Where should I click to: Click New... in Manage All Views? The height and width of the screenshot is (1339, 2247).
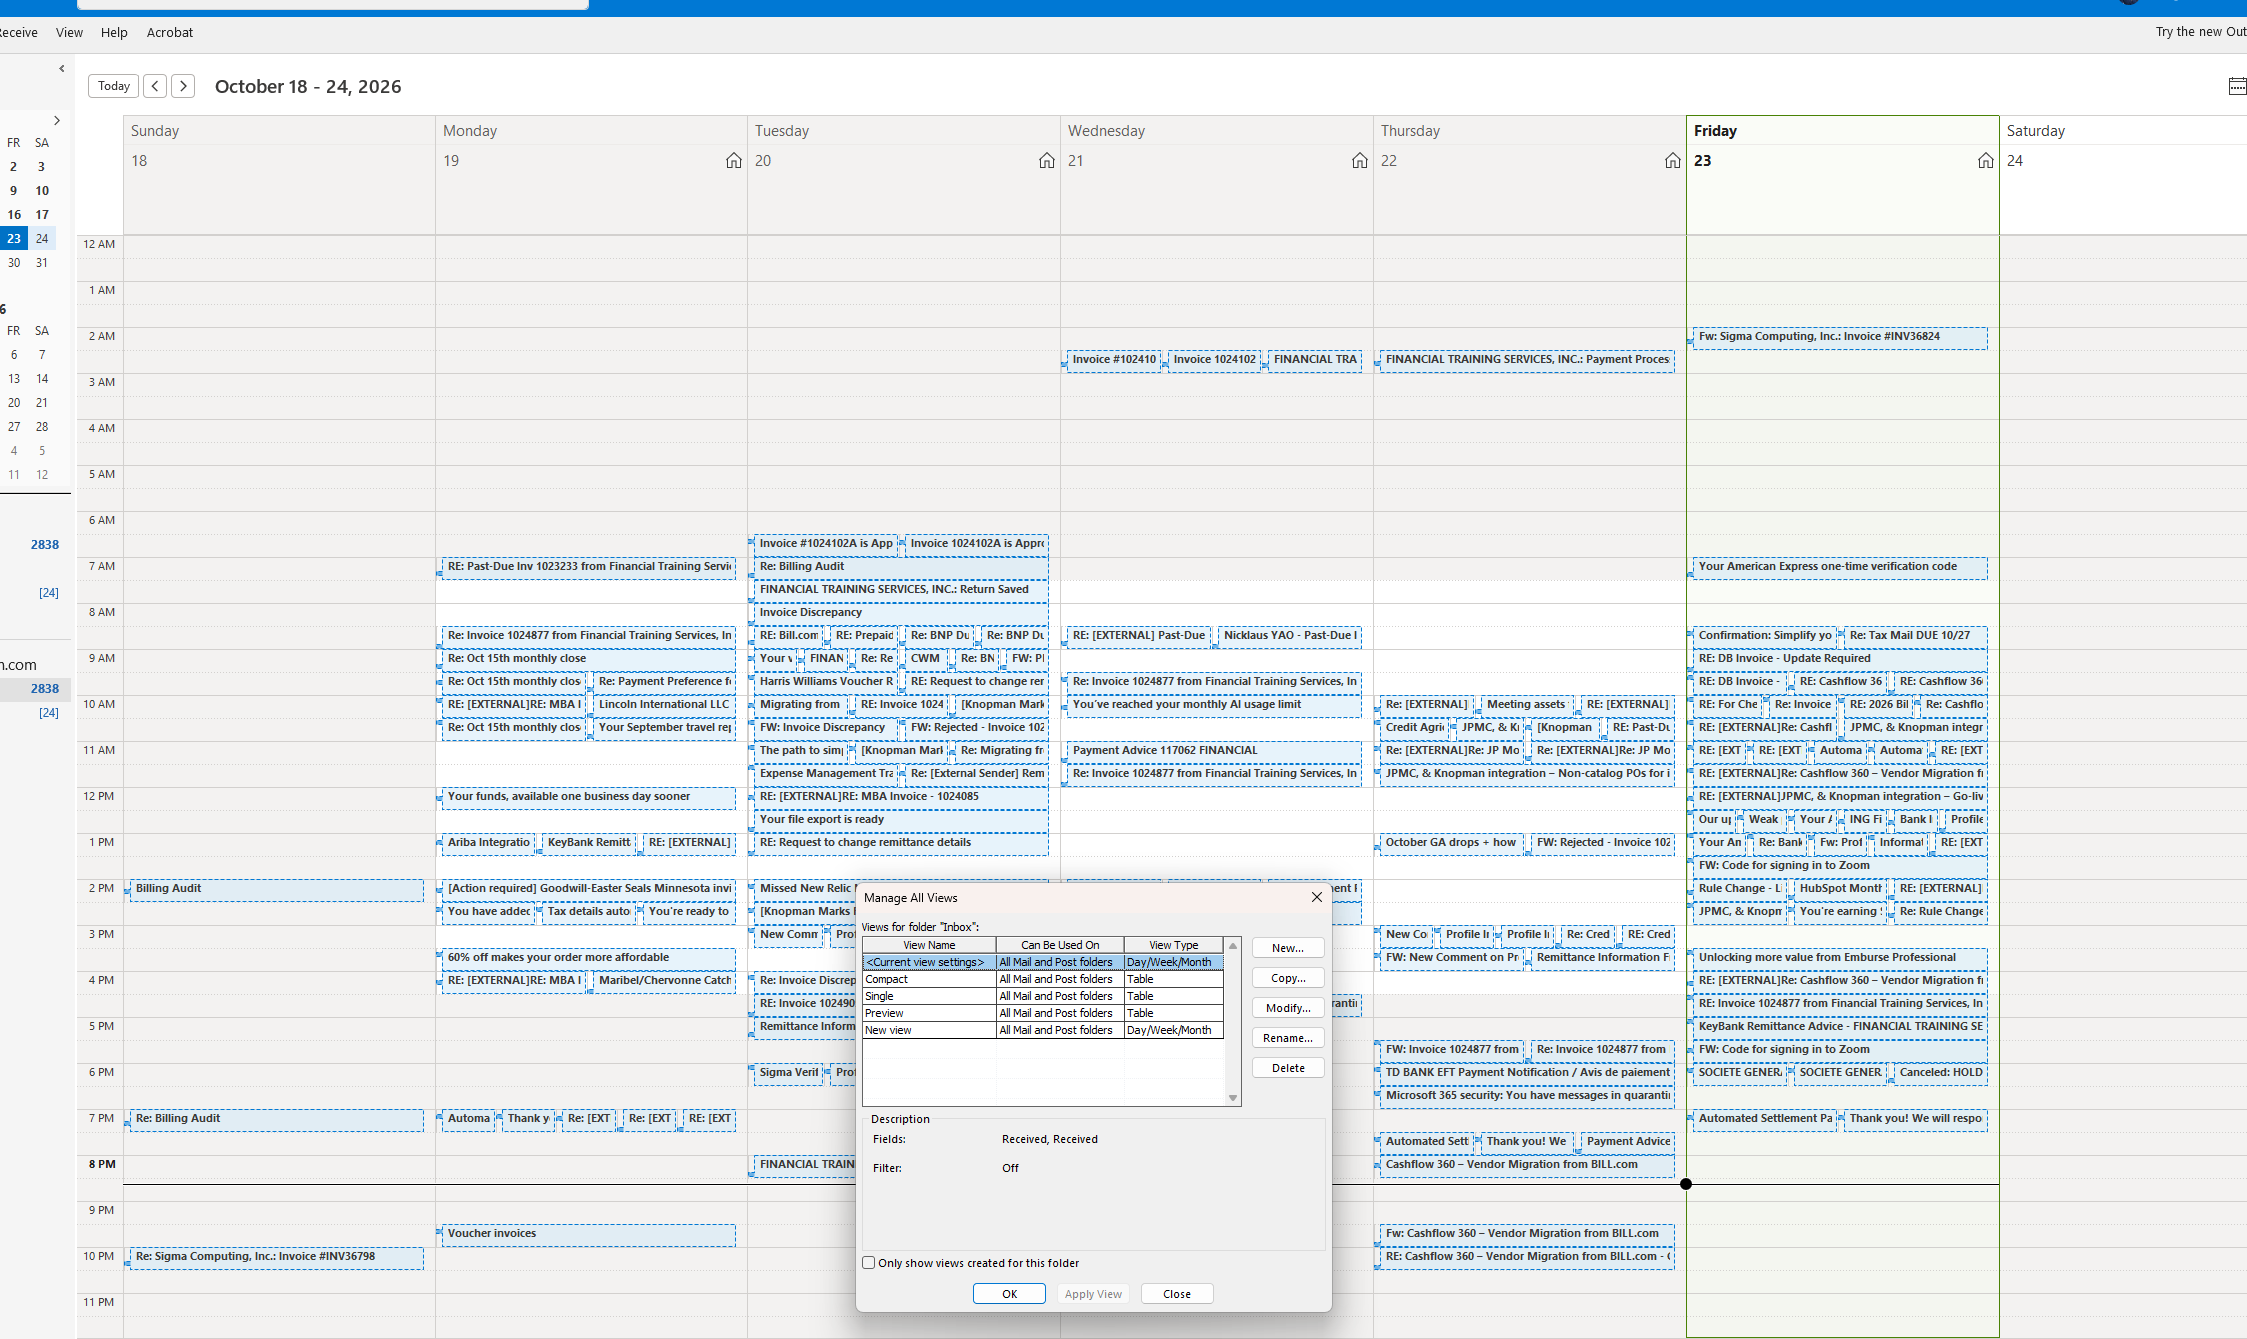coord(1288,948)
